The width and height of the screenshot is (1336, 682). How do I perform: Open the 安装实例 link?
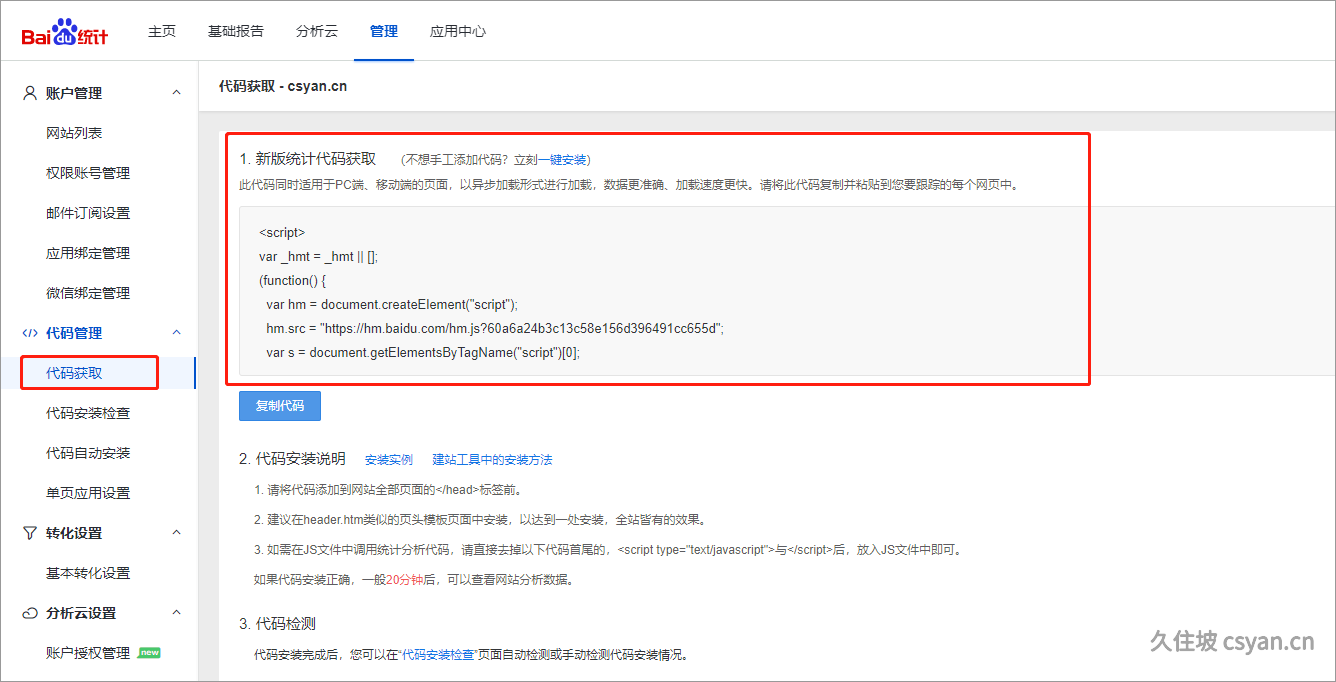[389, 460]
